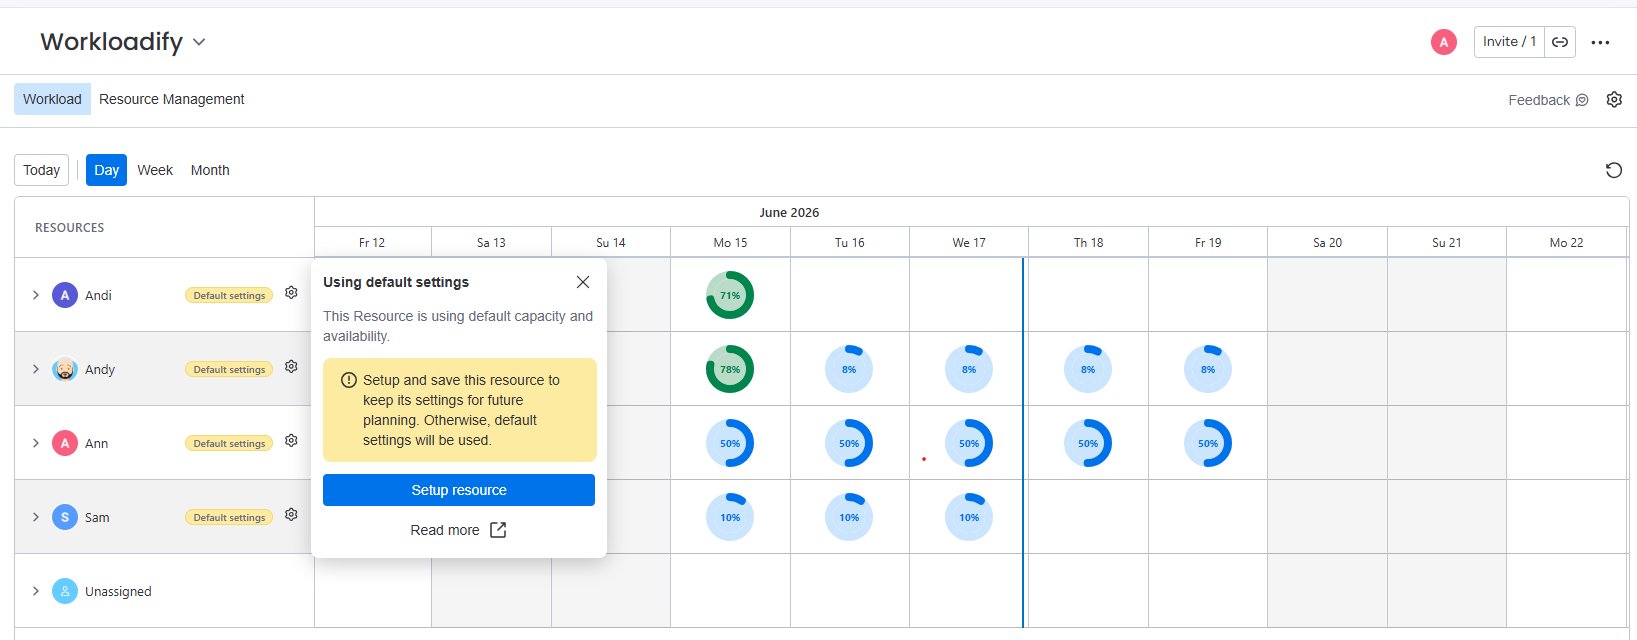Click Andi's purple avatar
Screen dimensions: 1637x640
65,295
